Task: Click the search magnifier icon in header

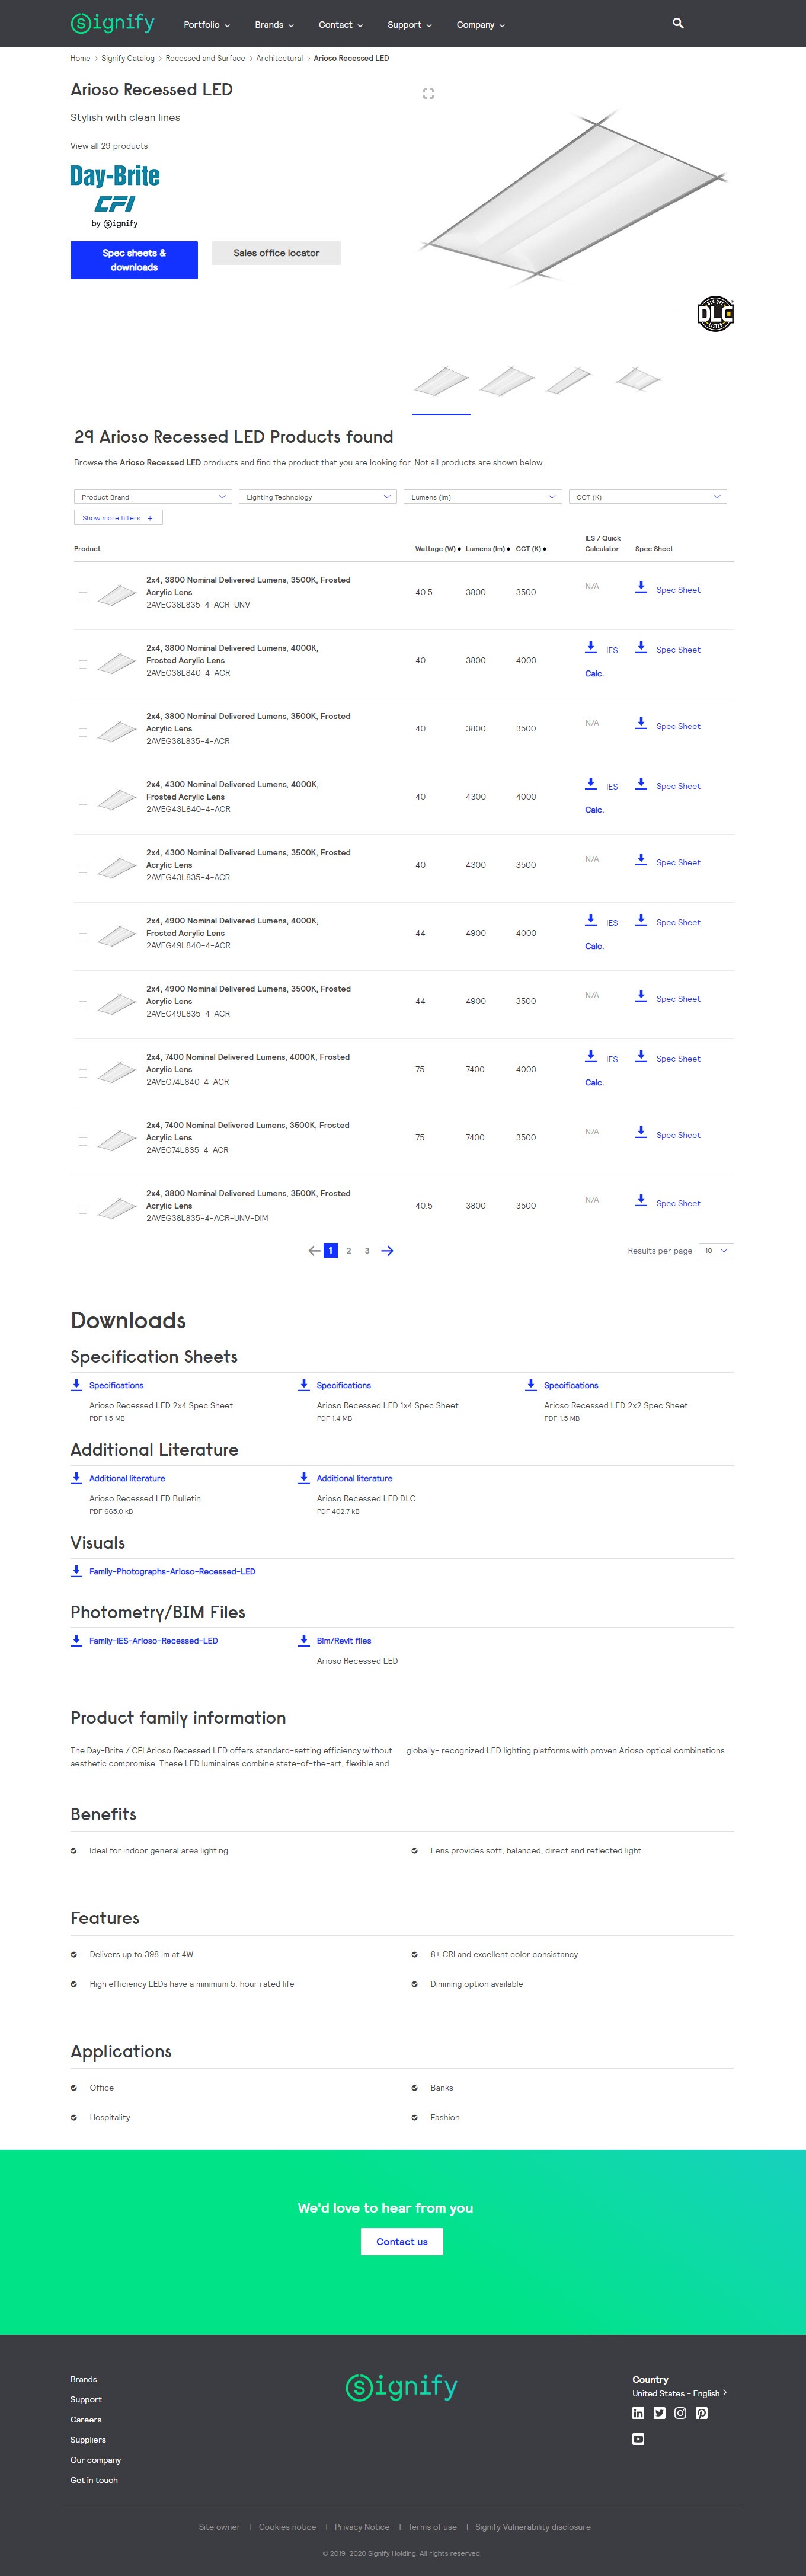Action: 678,23
